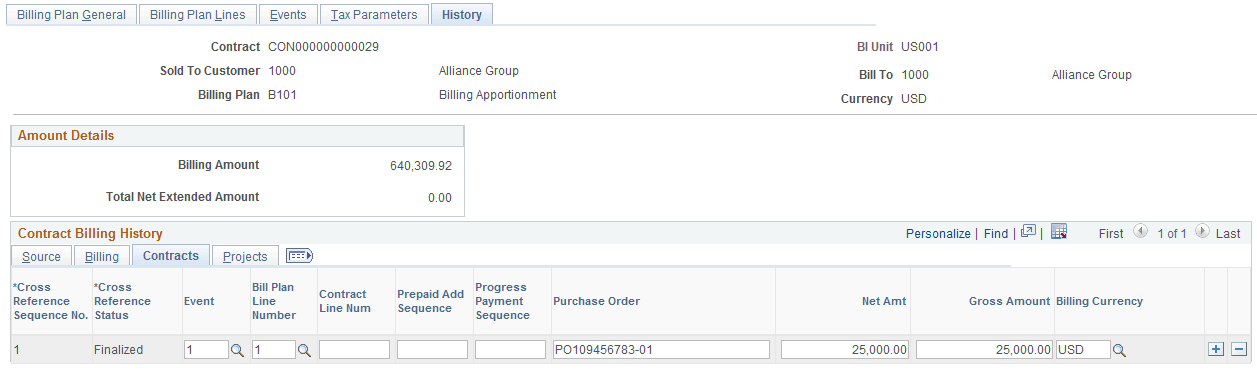Go to next row arrow icon
This screenshot has height=372, width=1257.
coord(1202,232)
